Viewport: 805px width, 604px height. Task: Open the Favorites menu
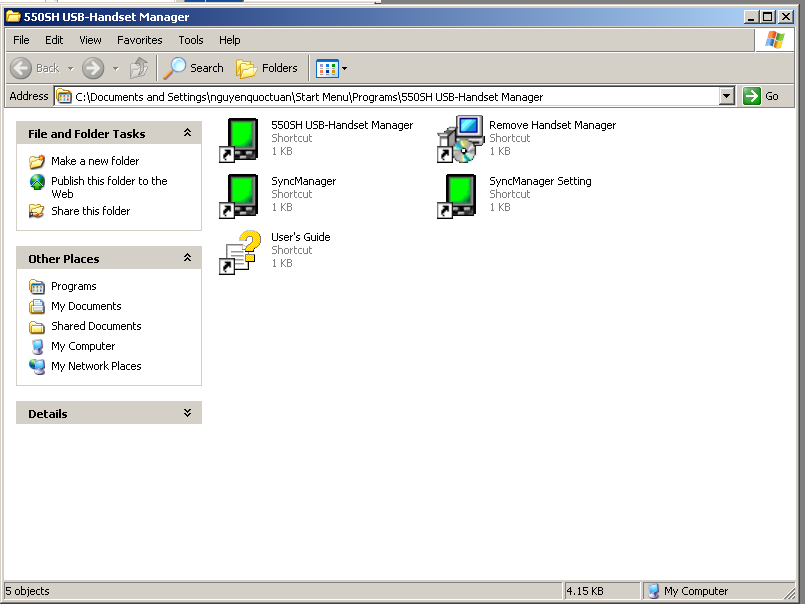pos(140,40)
